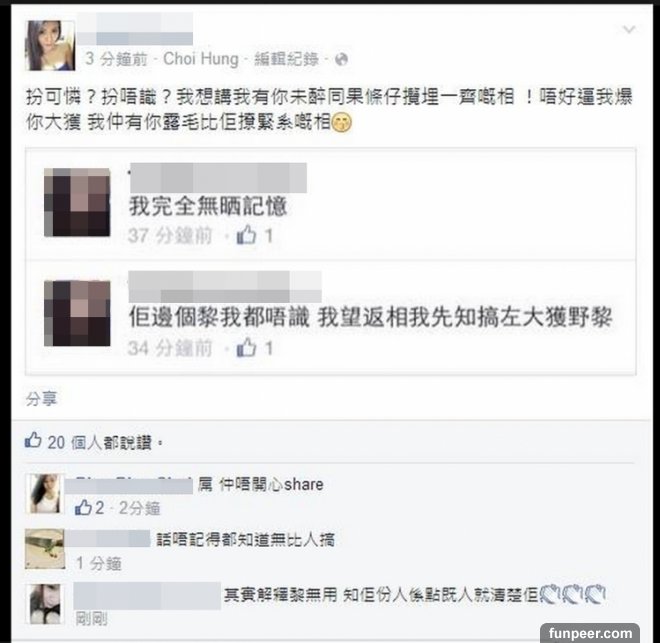
Task: Click thumbs-up icon beside 34 分鐘前 comment
Action: click(246, 348)
